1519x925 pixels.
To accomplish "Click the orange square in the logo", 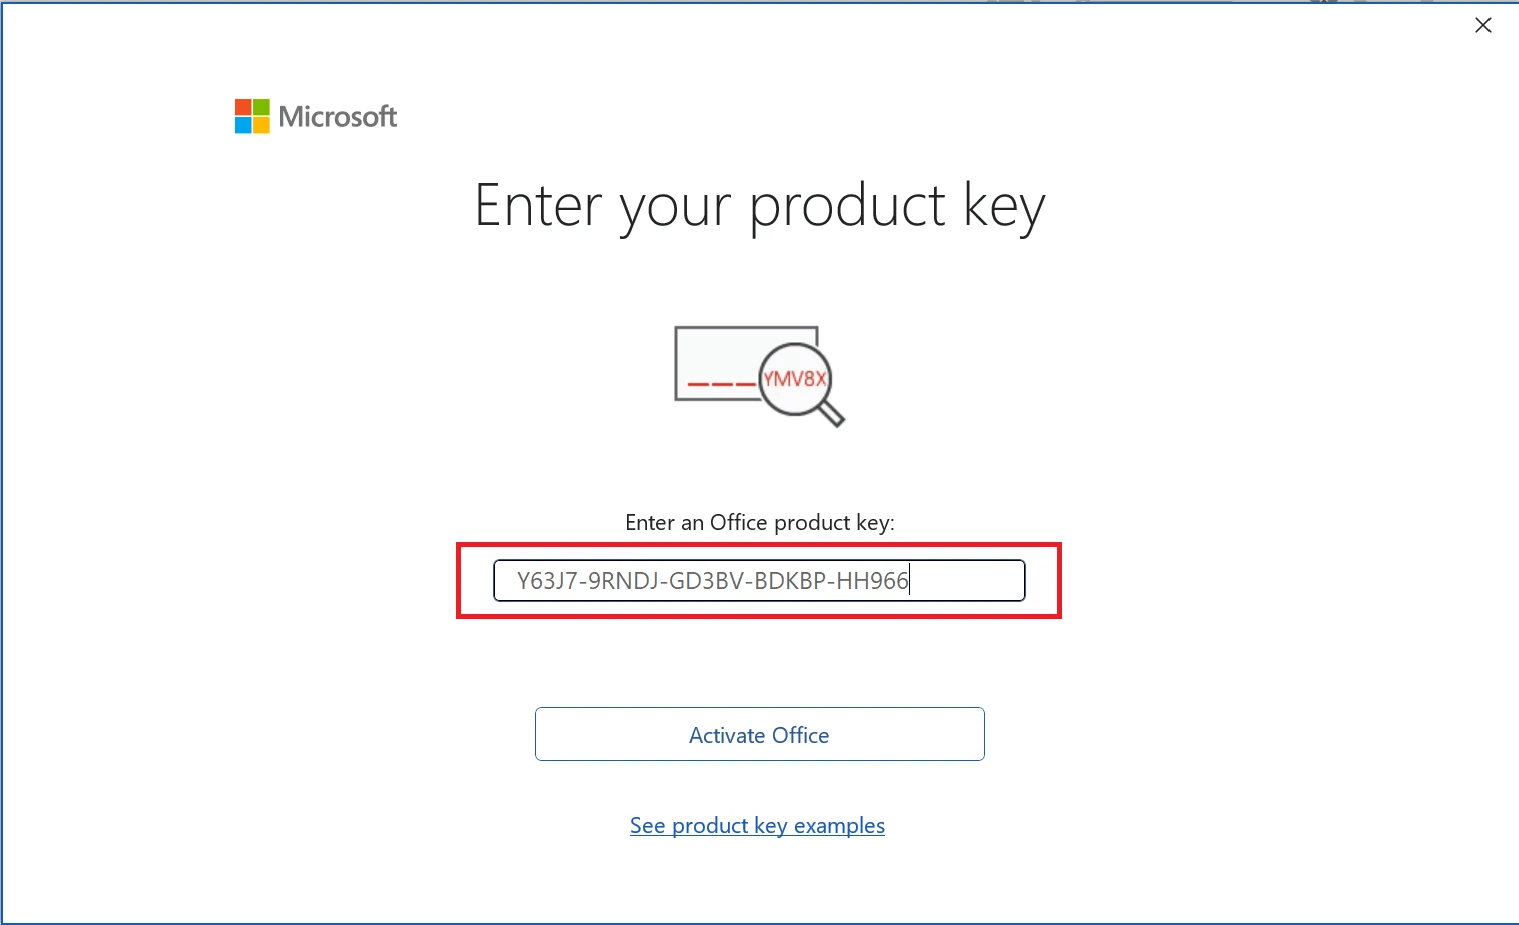I will 261,125.
